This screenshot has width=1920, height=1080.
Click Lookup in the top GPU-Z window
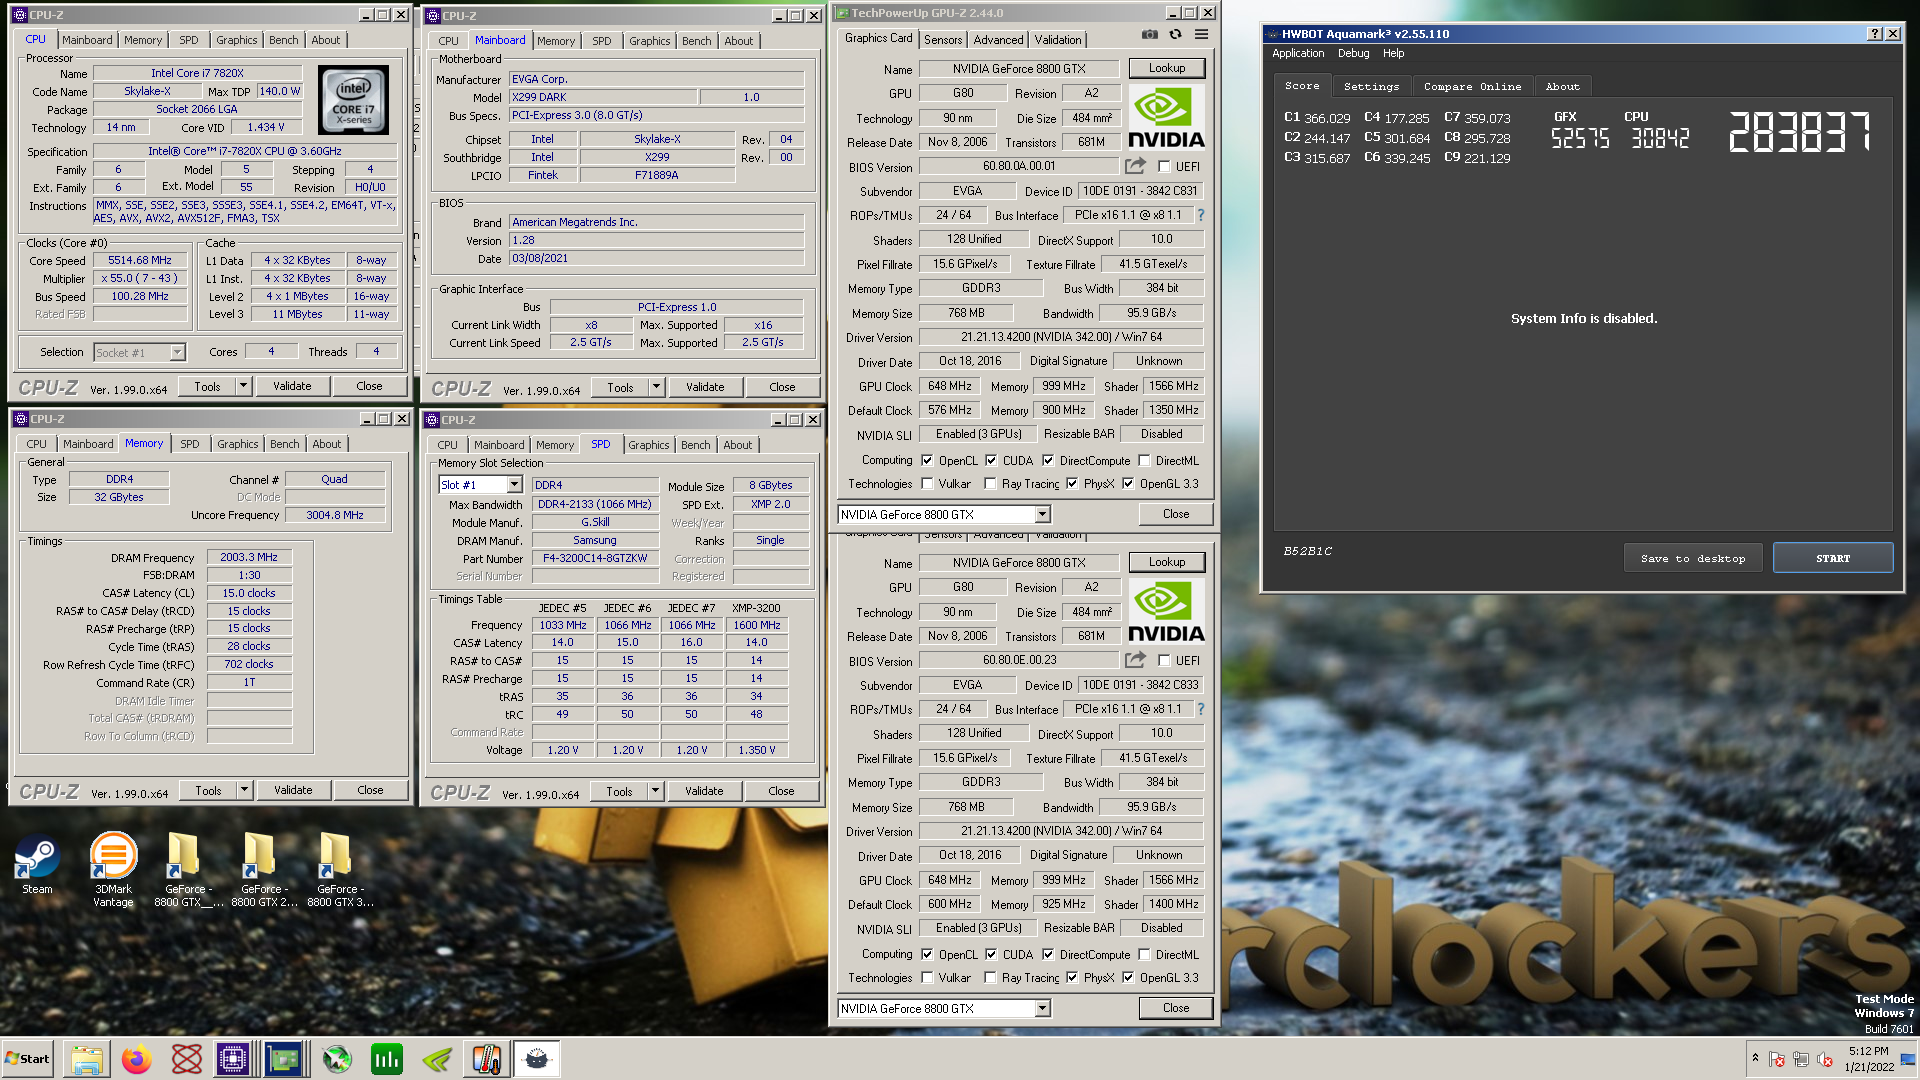[1167, 68]
